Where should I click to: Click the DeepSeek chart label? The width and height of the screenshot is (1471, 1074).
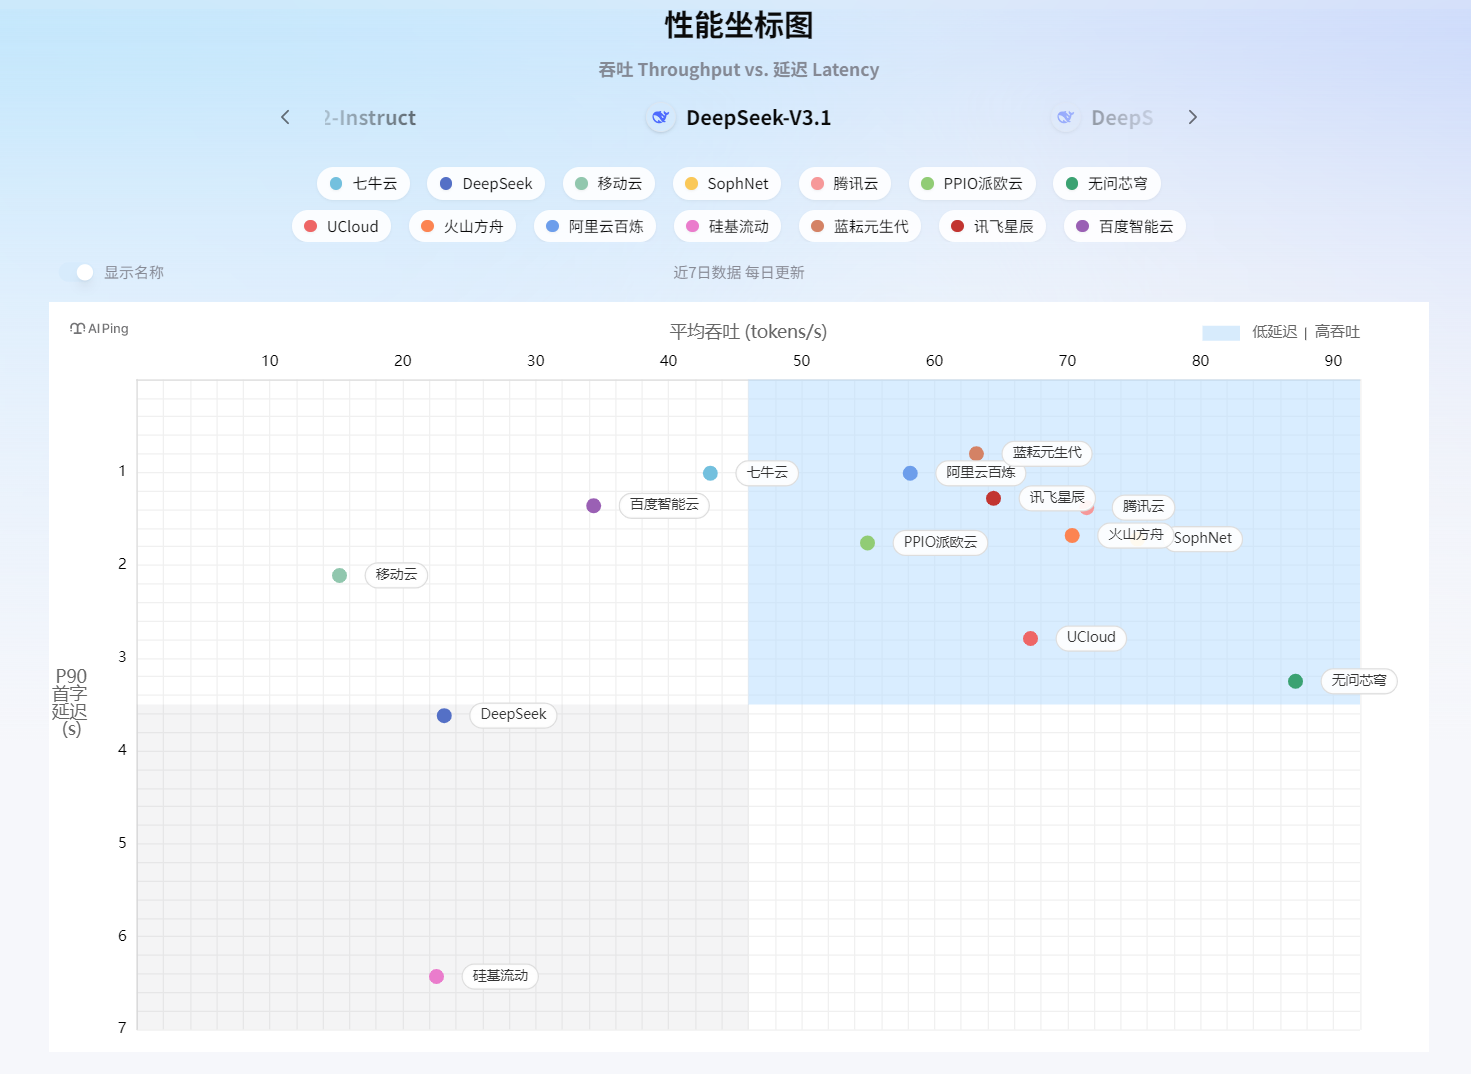click(x=513, y=714)
